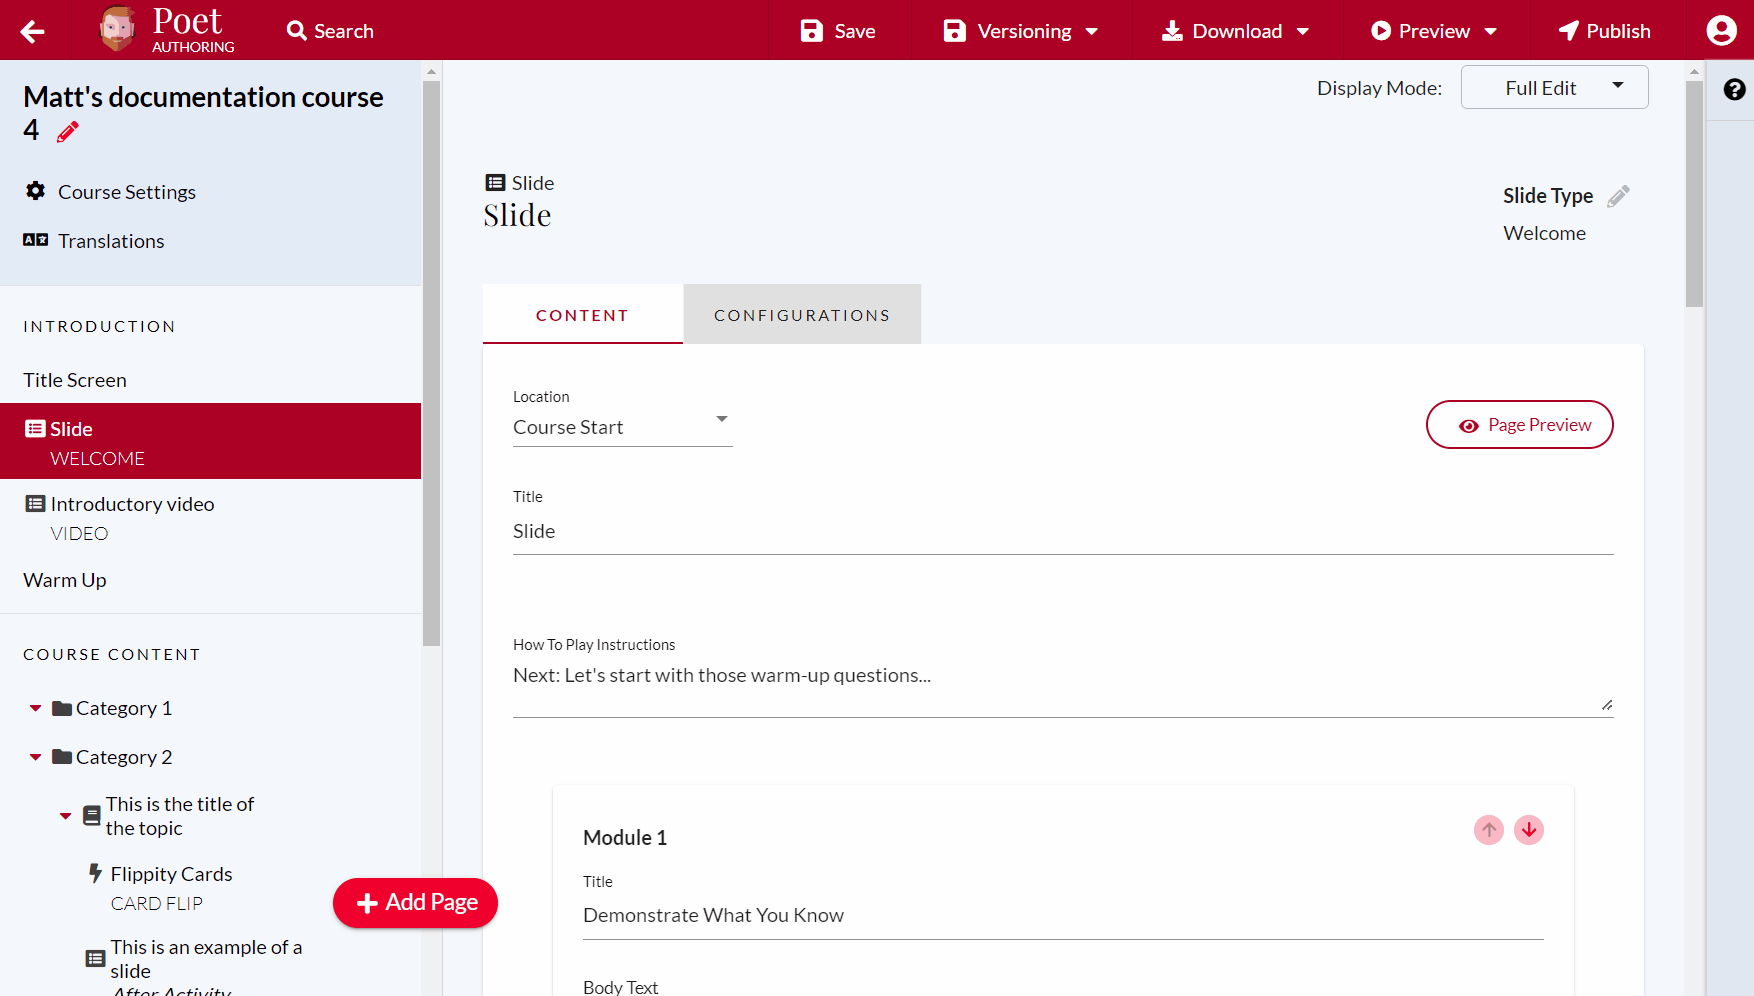Open Search from the toolbar
Image resolution: width=1754 pixels, height=996 pixels.
tap(328, 30)
